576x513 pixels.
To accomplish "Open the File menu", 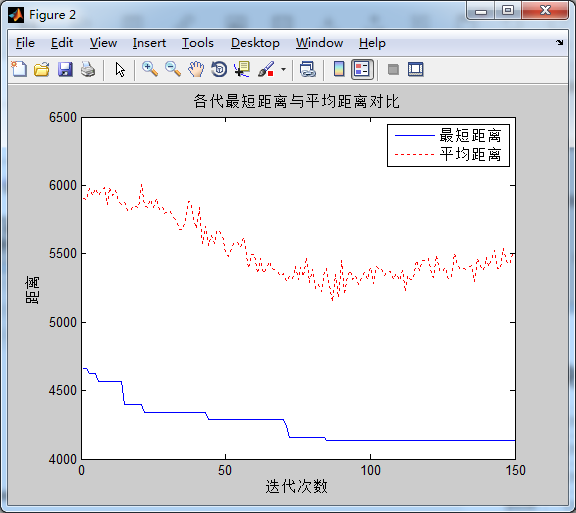I will pyautogui.click(x=25, y=43).
